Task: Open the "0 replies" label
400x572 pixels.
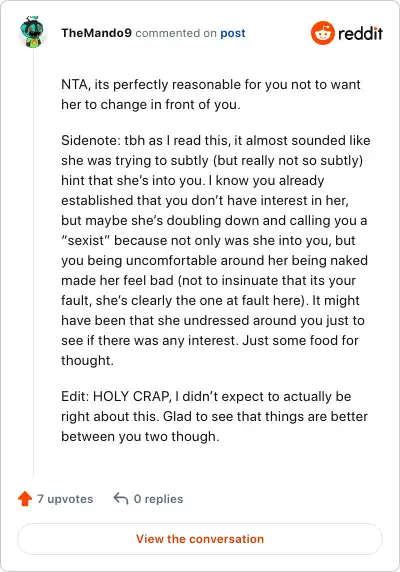Action: point(158,499)
